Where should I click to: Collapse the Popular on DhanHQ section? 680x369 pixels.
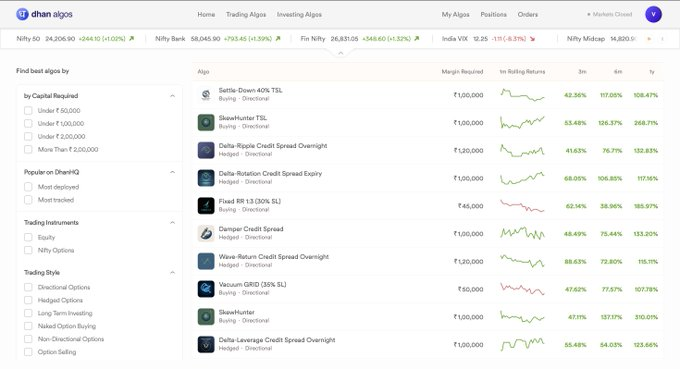172,172
